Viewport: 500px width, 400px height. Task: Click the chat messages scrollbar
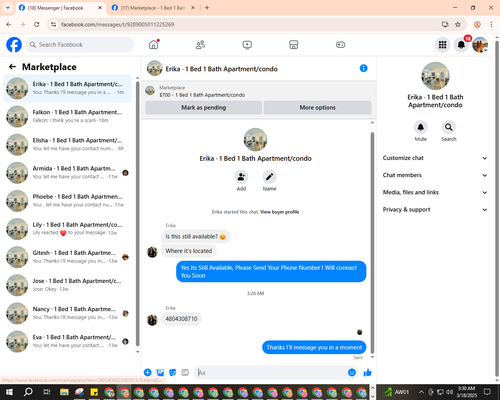click(x=372, y=242)
